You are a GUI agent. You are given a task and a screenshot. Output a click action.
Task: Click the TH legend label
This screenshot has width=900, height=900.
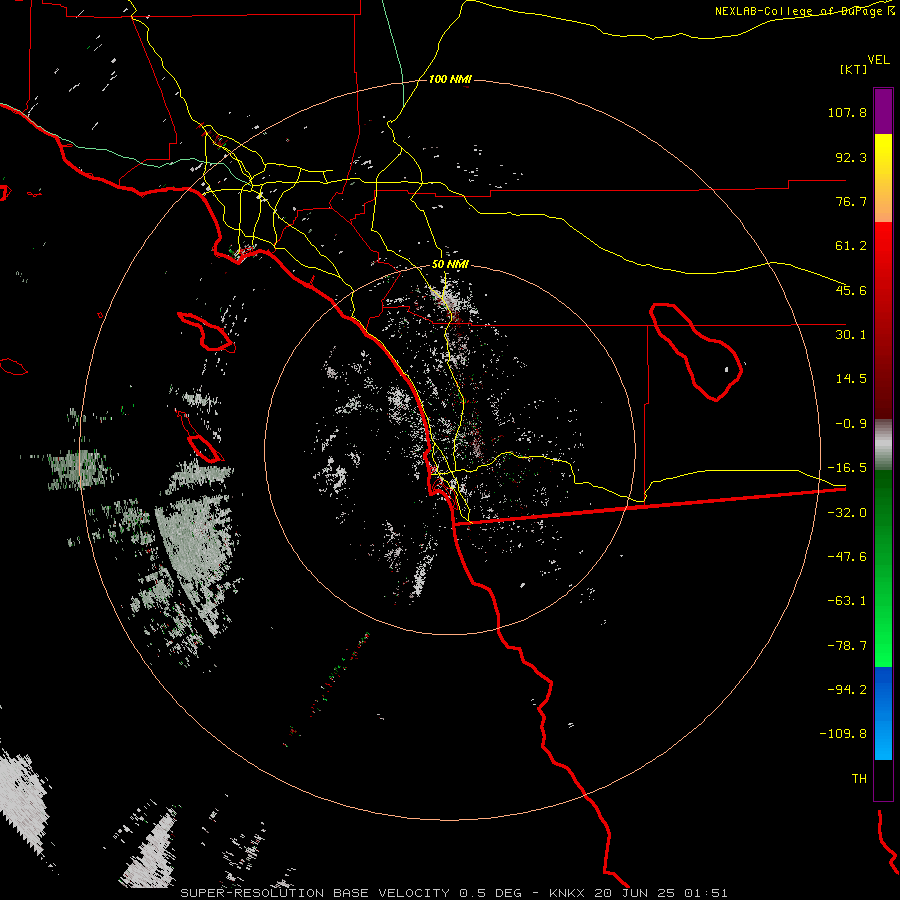859,779
